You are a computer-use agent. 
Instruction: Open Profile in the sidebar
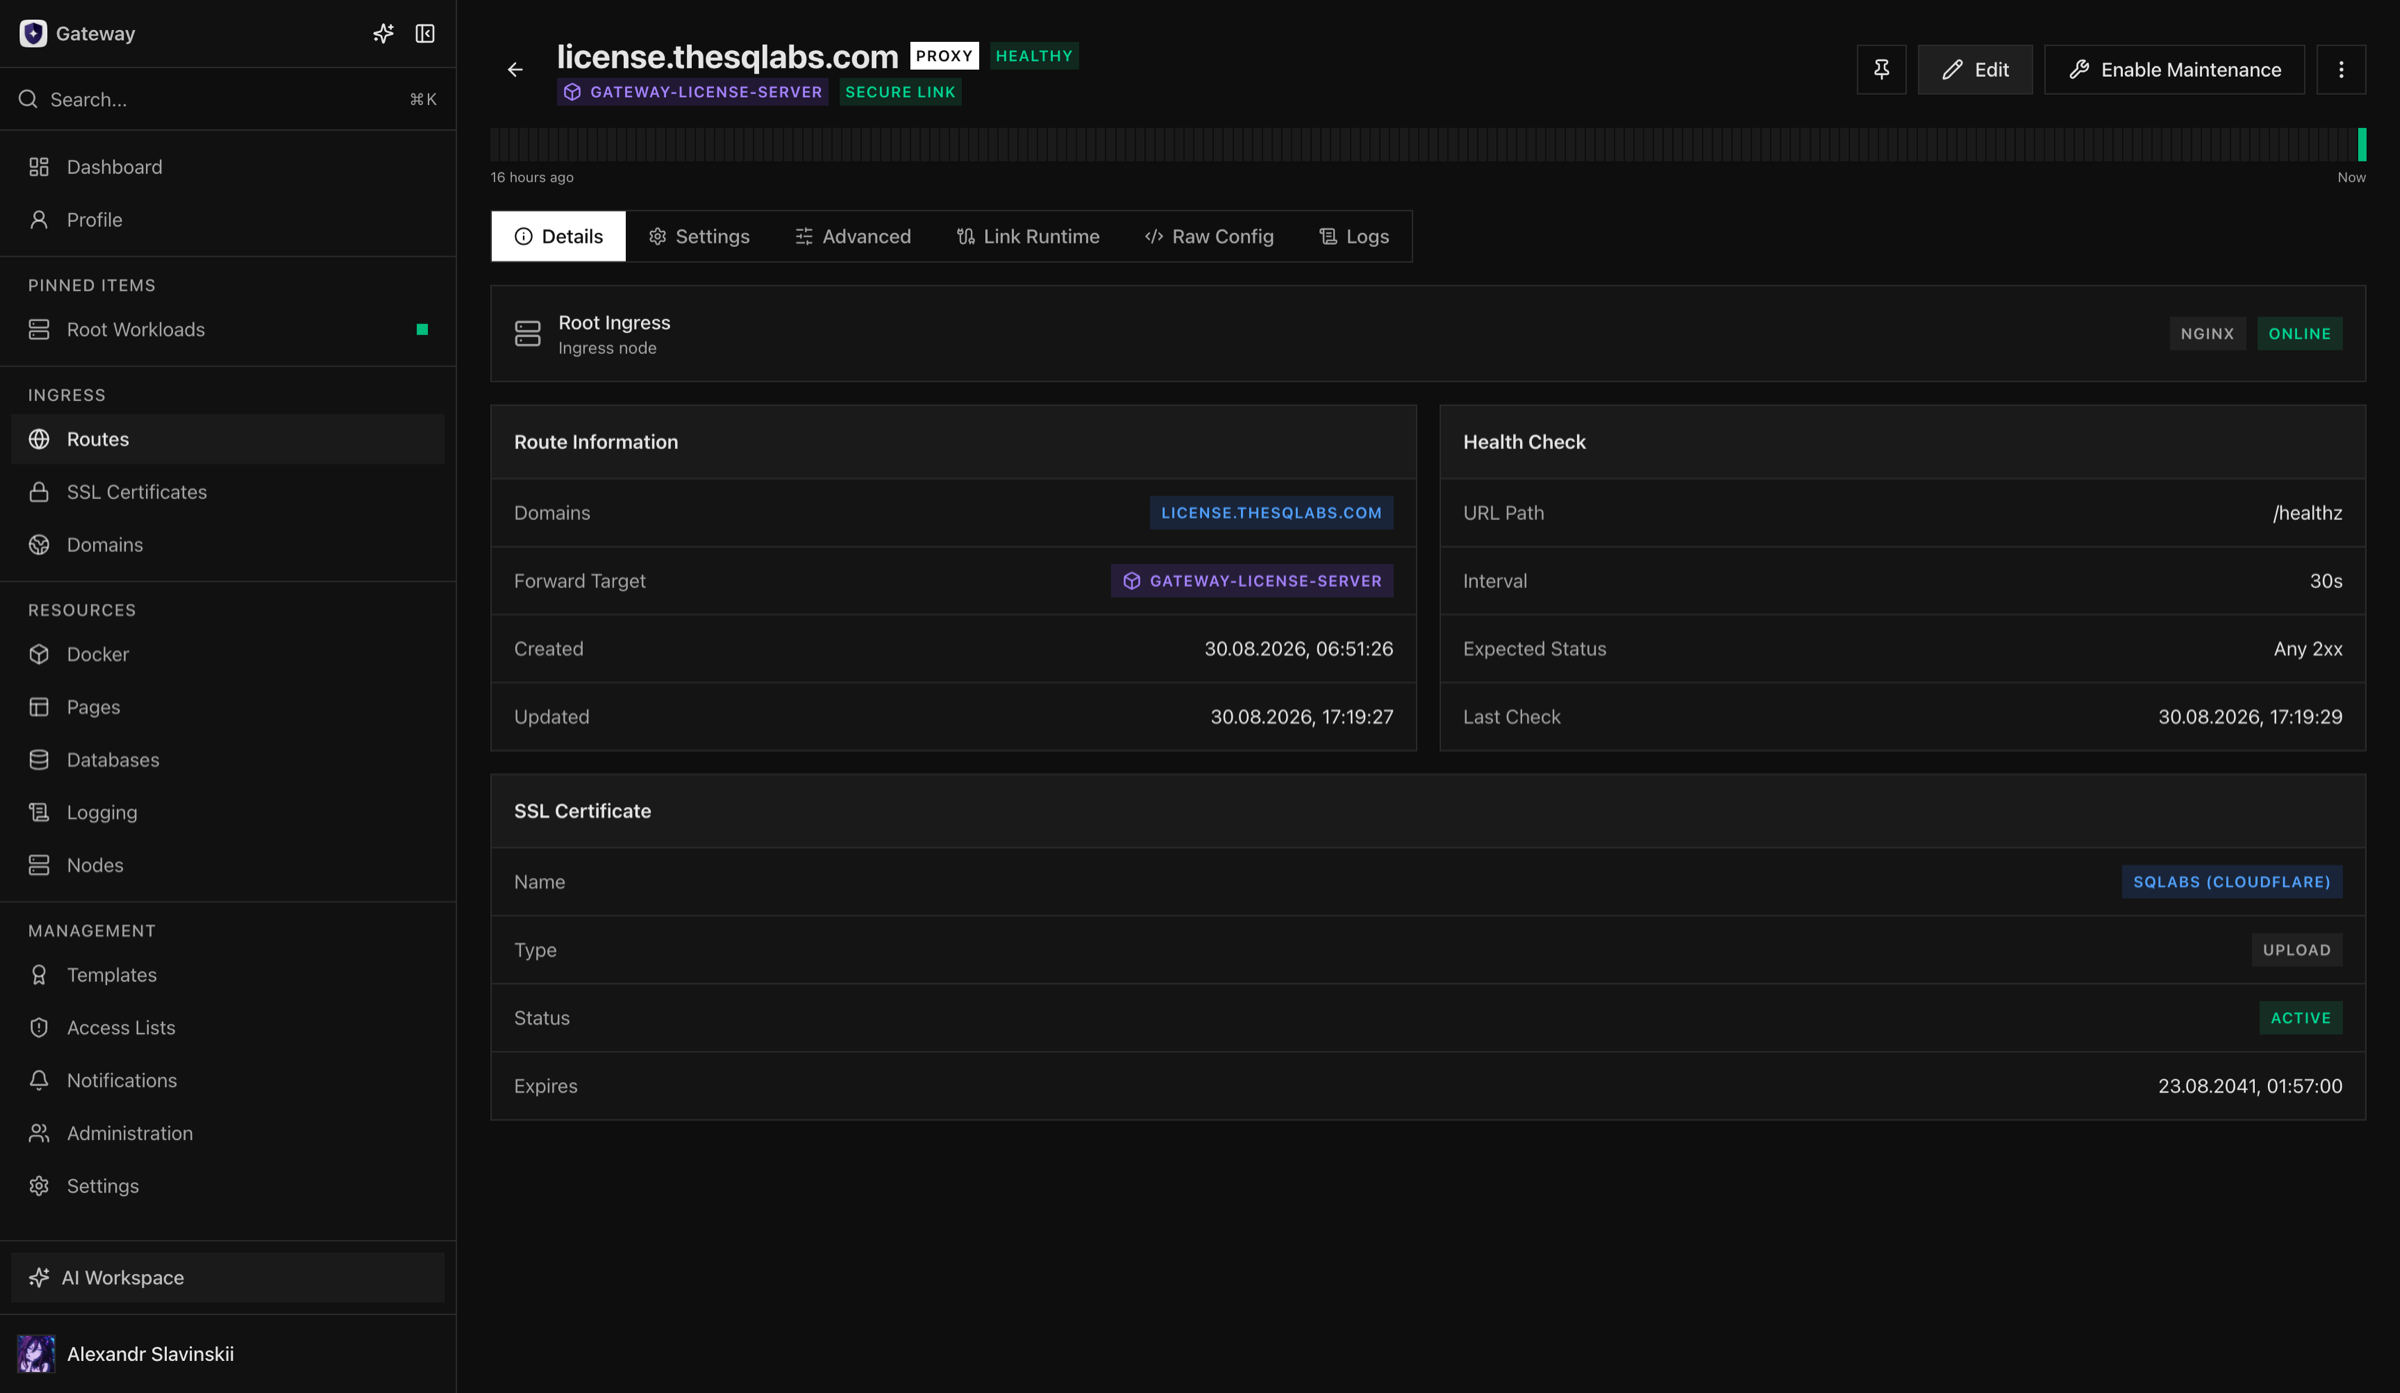point(228,220)
